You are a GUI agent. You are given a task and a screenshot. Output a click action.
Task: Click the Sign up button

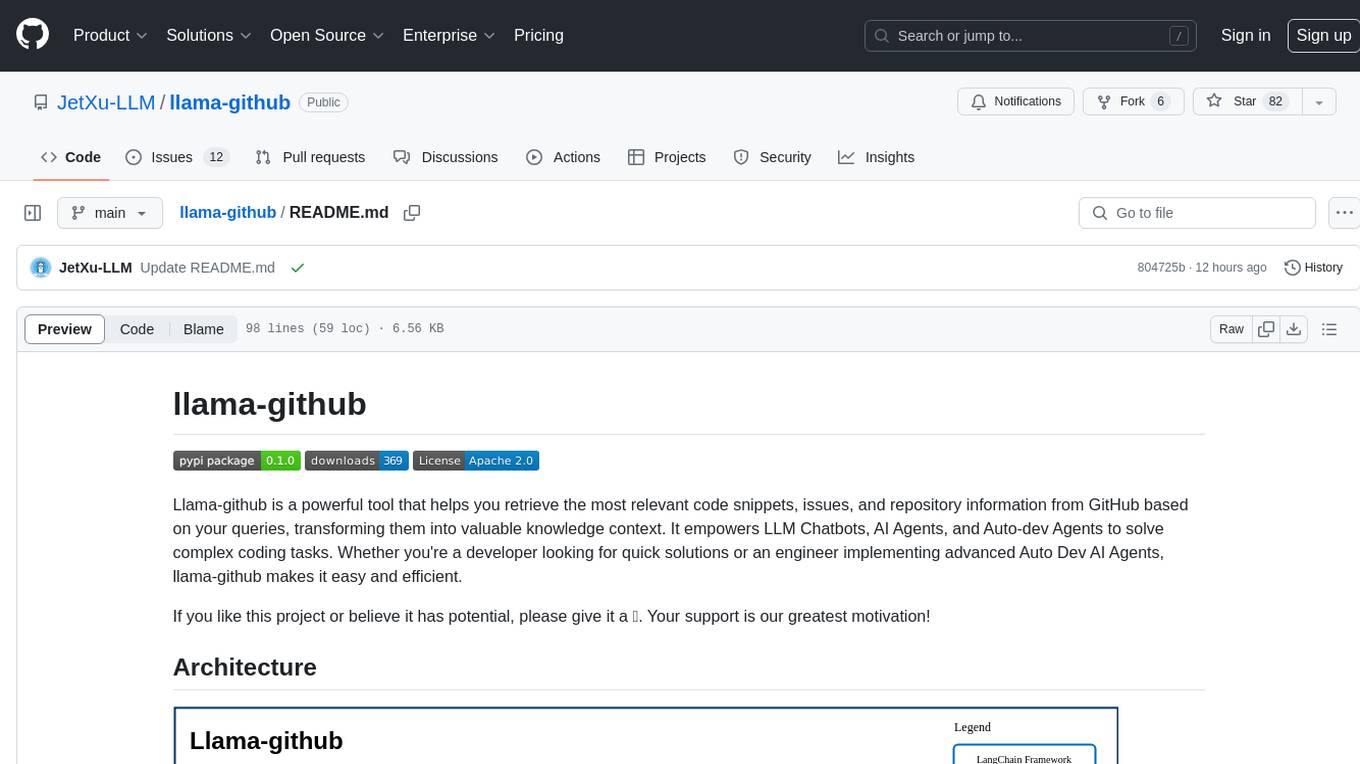click(1323, 35)
